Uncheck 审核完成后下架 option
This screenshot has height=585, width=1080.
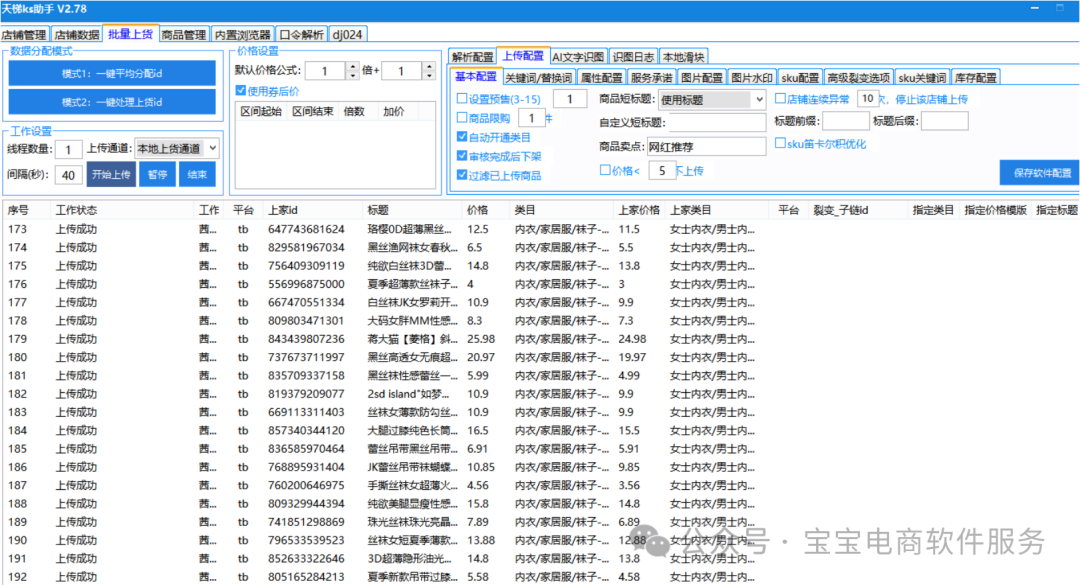pyautogui.click(x=462, y=156)
